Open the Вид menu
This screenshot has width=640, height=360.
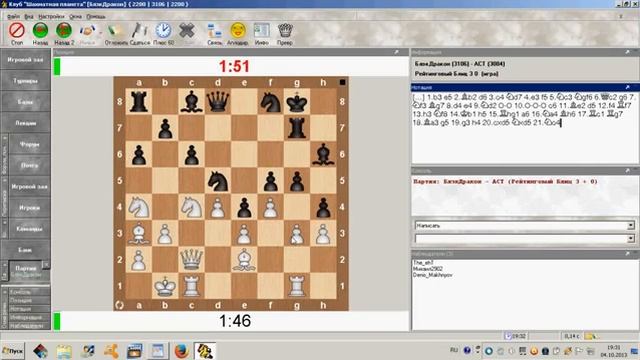[x=29, y=17]
